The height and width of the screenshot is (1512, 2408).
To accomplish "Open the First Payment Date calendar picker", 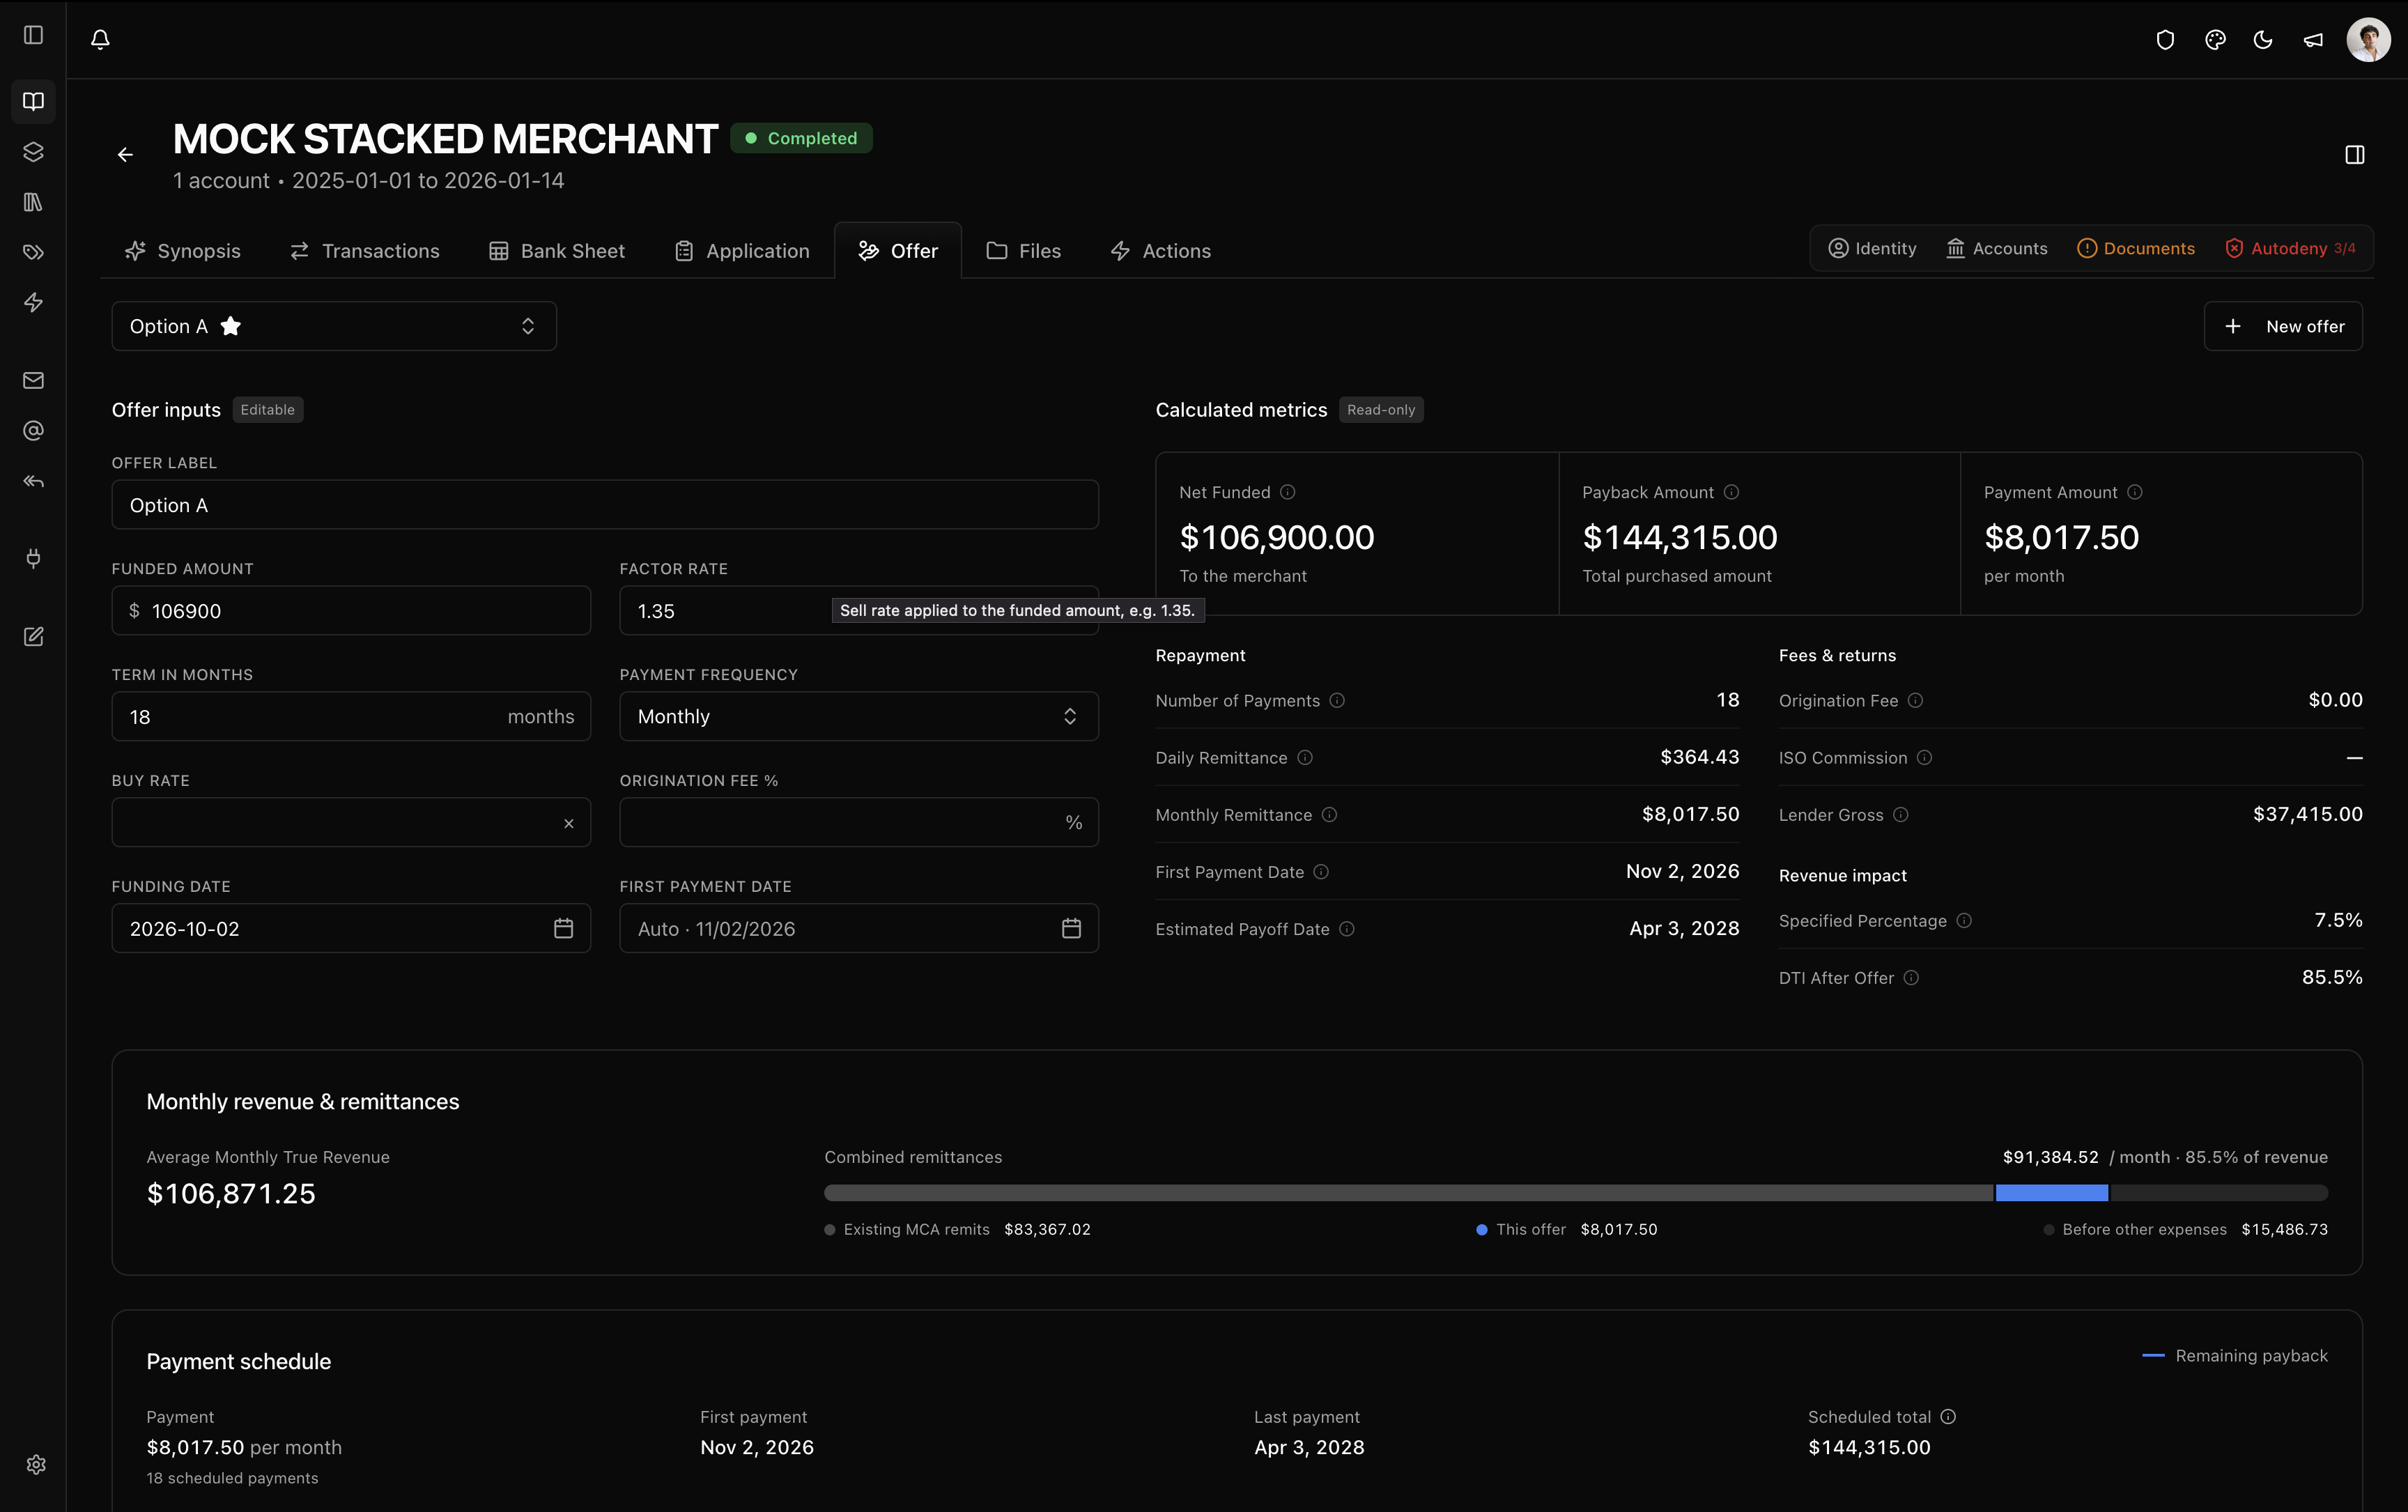I will pyautogui.click(x=1071, y=928).
